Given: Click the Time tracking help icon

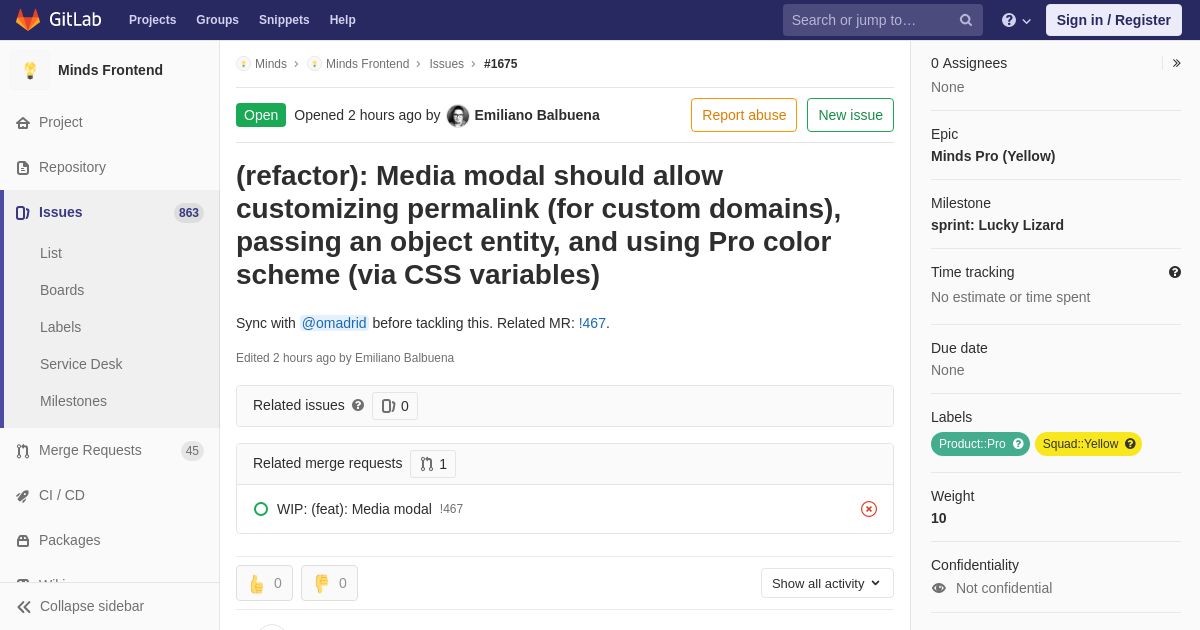Looking at the screenshot, I should click(x=1175, y=272).
